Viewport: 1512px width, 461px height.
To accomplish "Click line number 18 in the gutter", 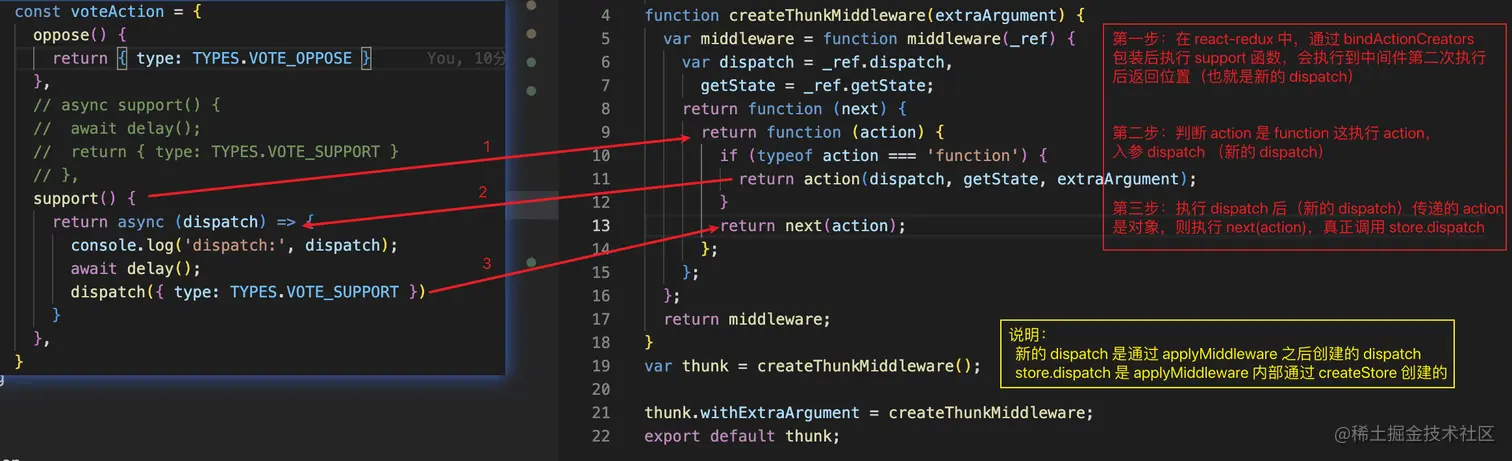I will coord(600,342).
